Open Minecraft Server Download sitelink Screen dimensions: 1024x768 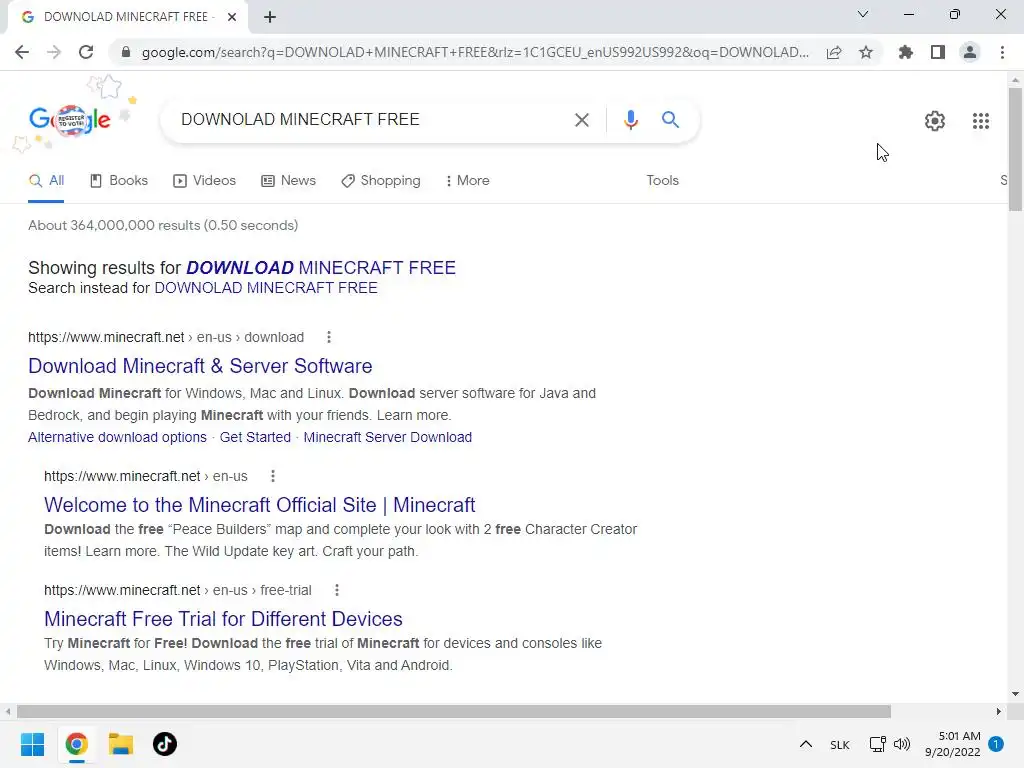(x=387, y=438)
